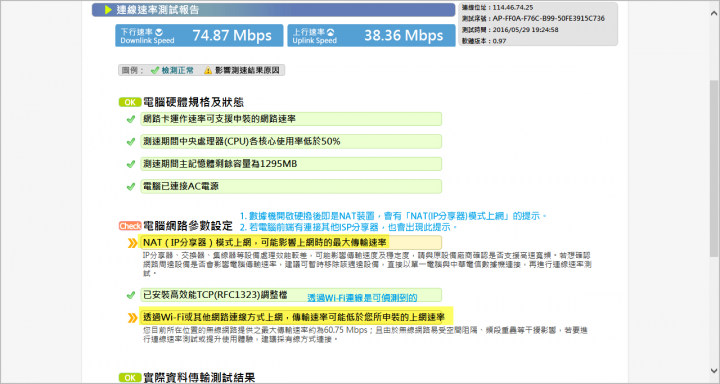Click the 主記憶體剩餘容量為1295MB result row
Image resolution: width=720 pixels, height=384 pixels.
click(x=291, y=164)
